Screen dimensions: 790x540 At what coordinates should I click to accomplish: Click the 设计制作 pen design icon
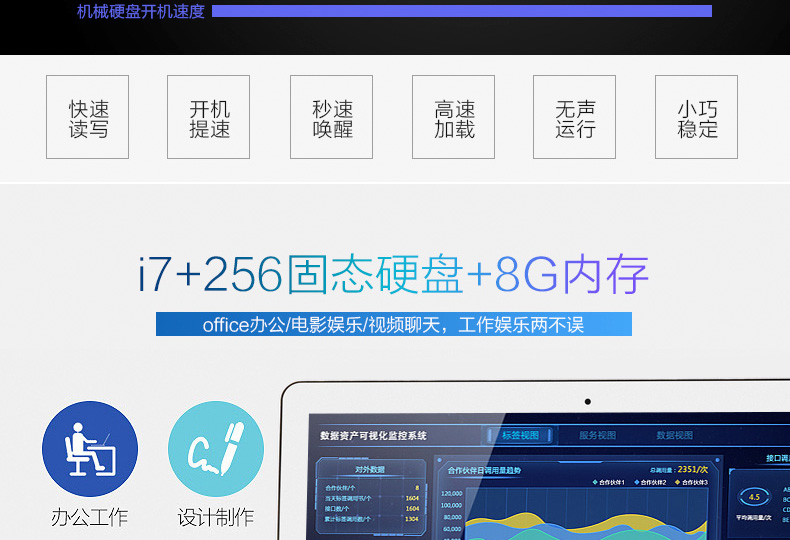click(x=216, y=448)
